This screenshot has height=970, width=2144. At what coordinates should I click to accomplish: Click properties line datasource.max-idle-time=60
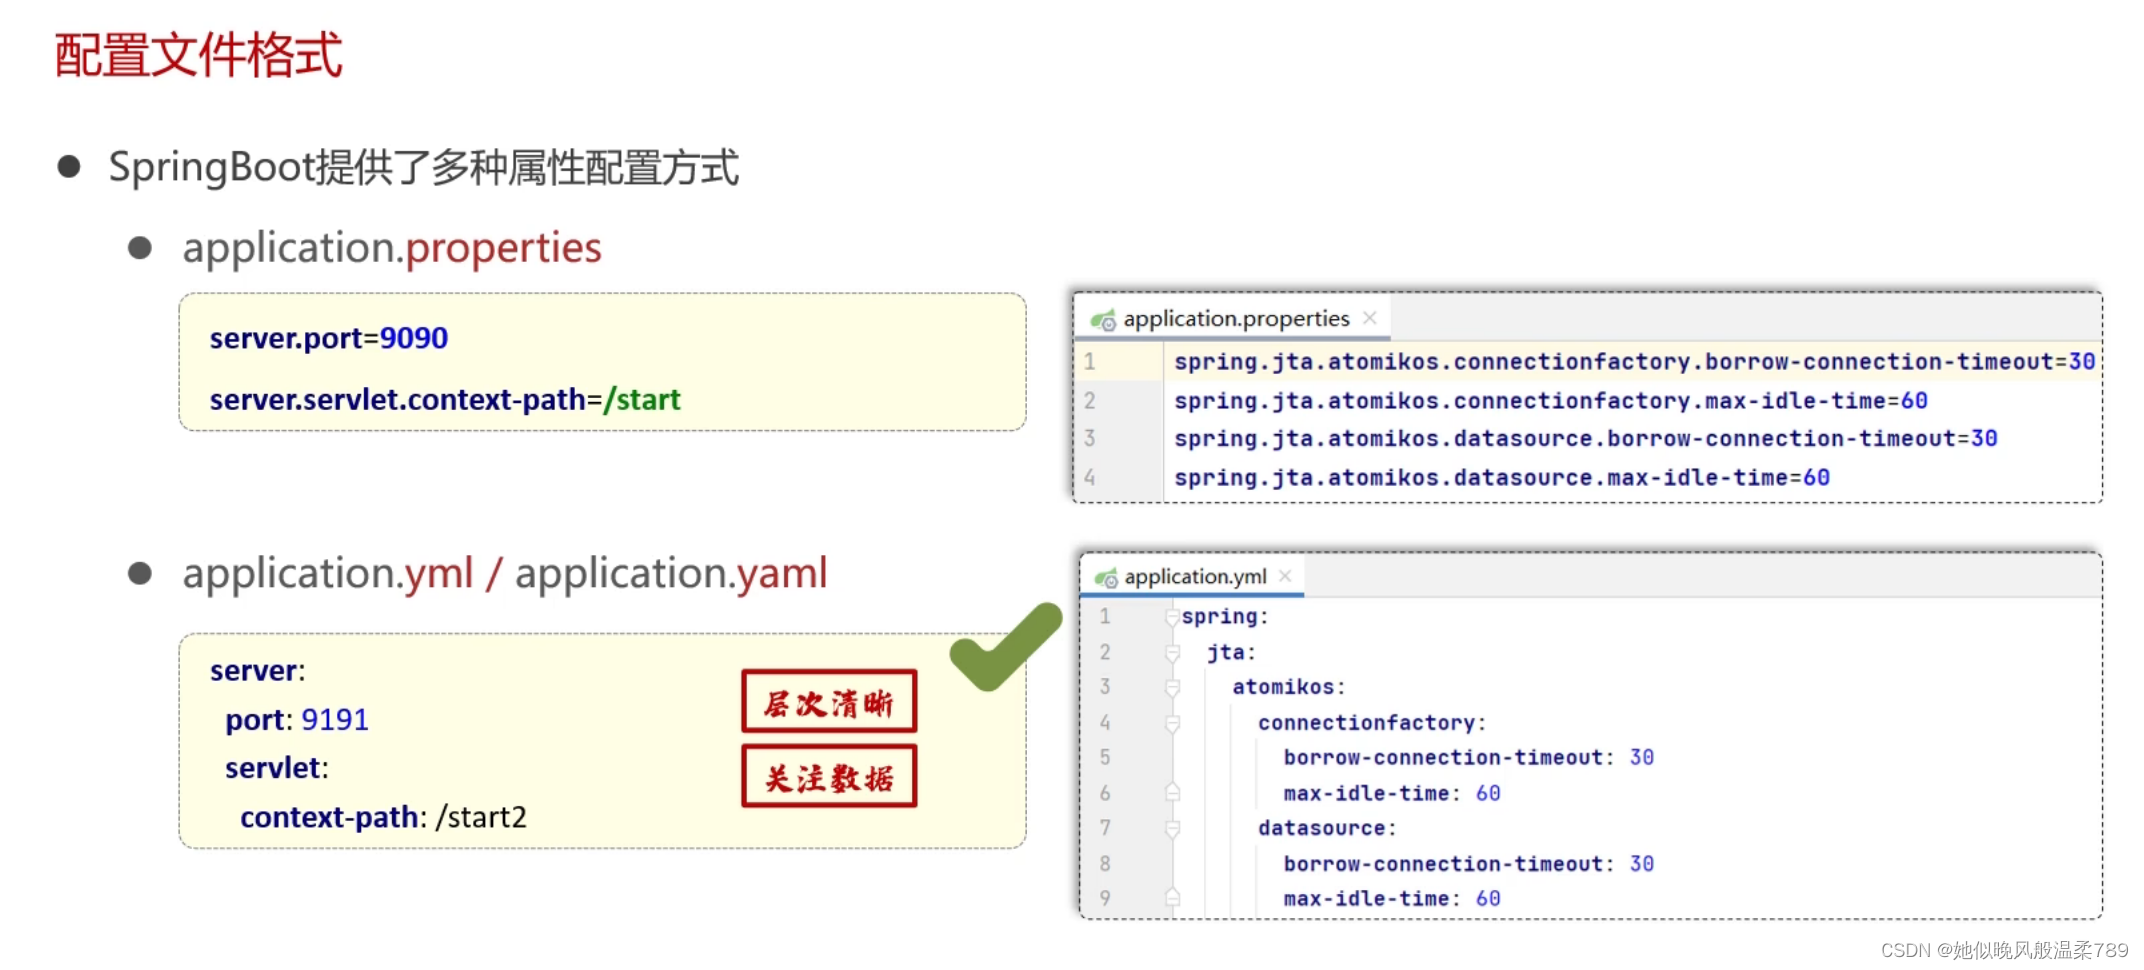[x=1501, y=478]
